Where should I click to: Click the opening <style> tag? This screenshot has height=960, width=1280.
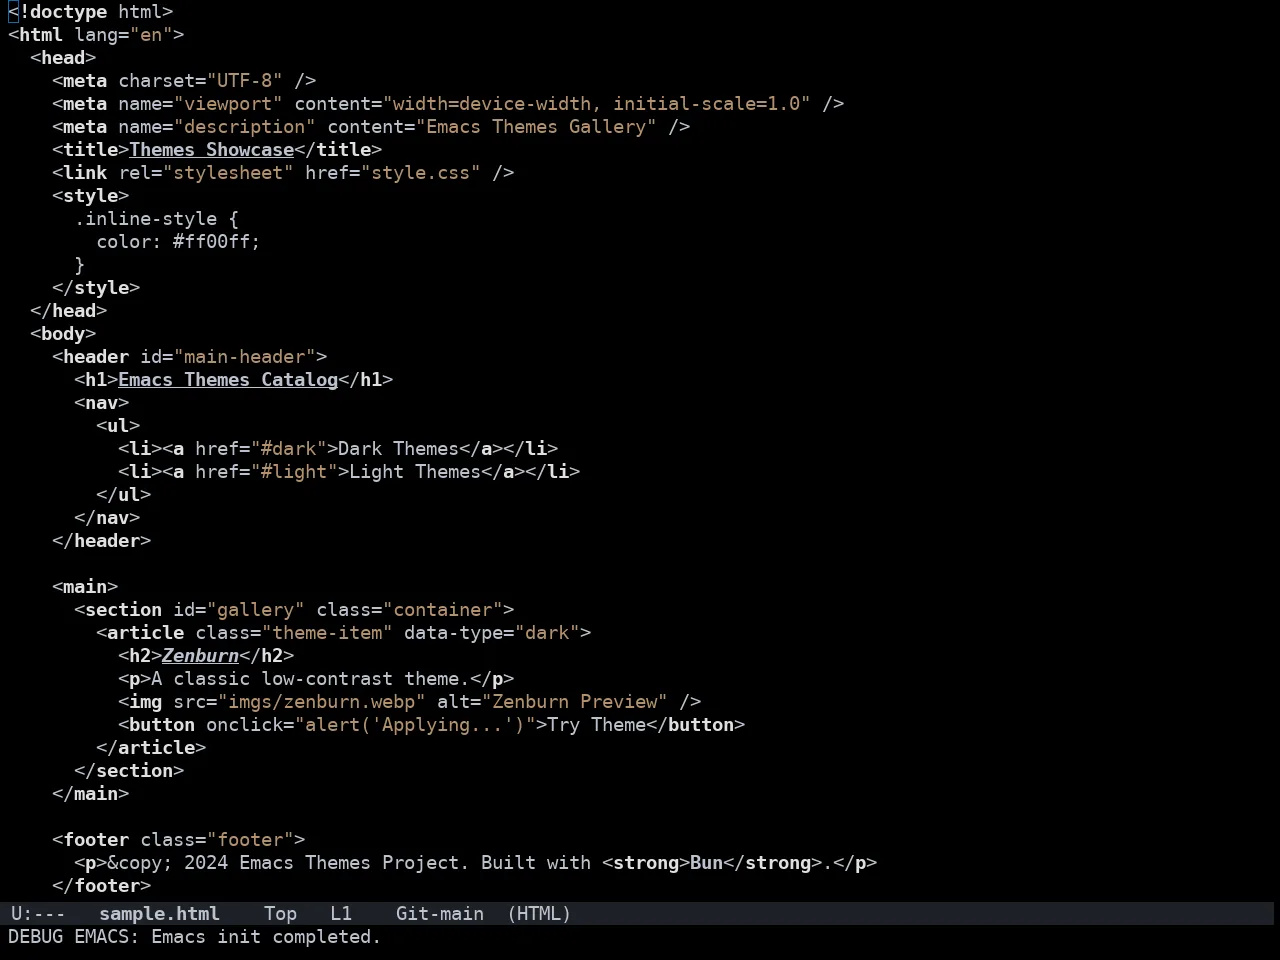click(90, 196)
